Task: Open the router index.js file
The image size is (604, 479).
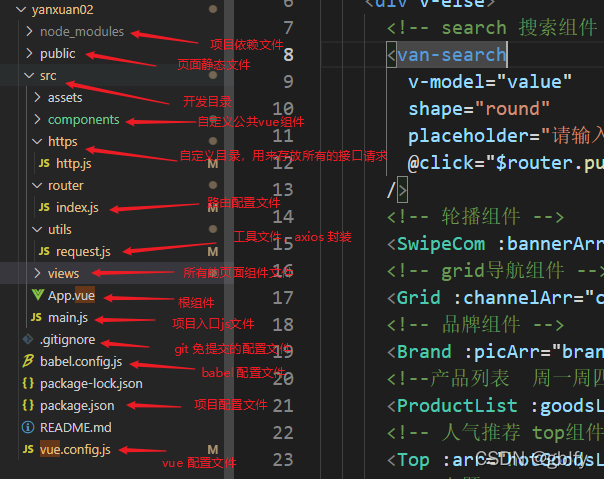Action: [77, 208]
